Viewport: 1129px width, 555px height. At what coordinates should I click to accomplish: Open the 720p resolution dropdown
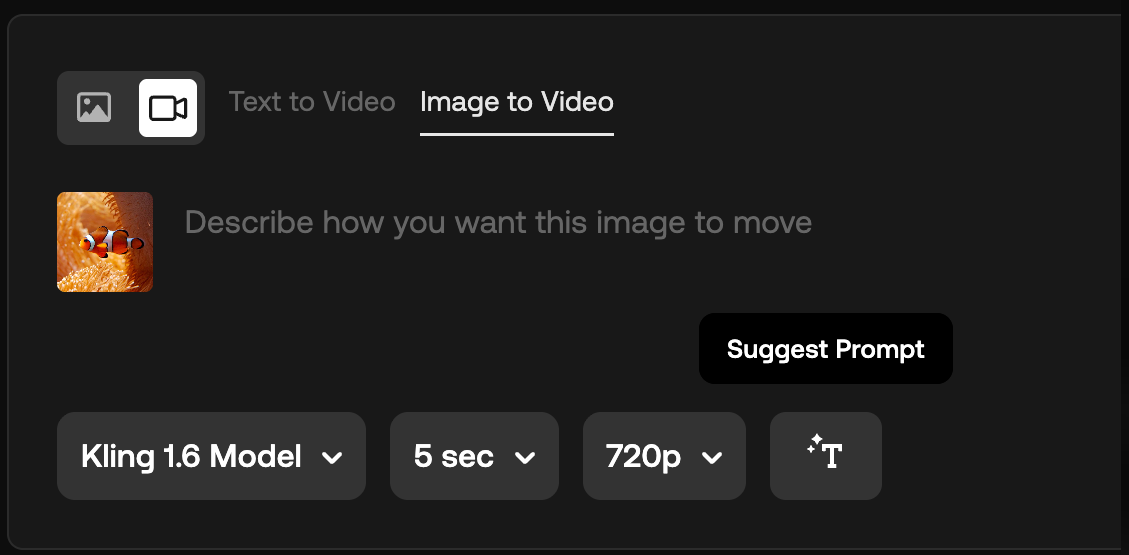pyautogui.click(x=663, y=456)
